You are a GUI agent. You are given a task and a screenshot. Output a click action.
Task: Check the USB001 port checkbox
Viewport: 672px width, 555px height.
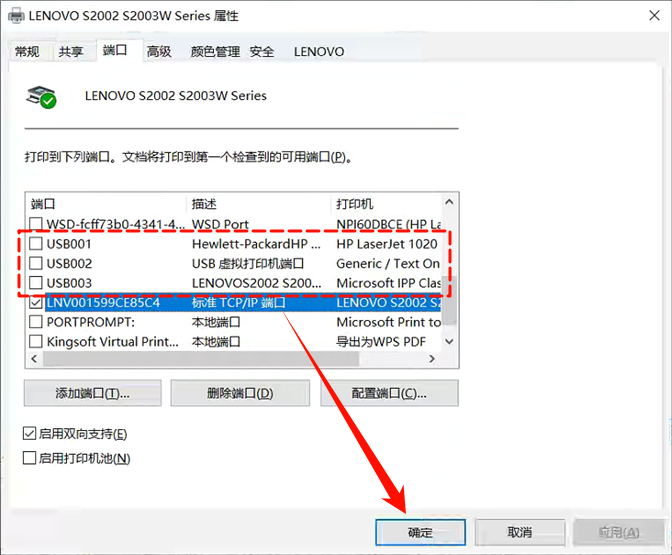coord(36,244)
